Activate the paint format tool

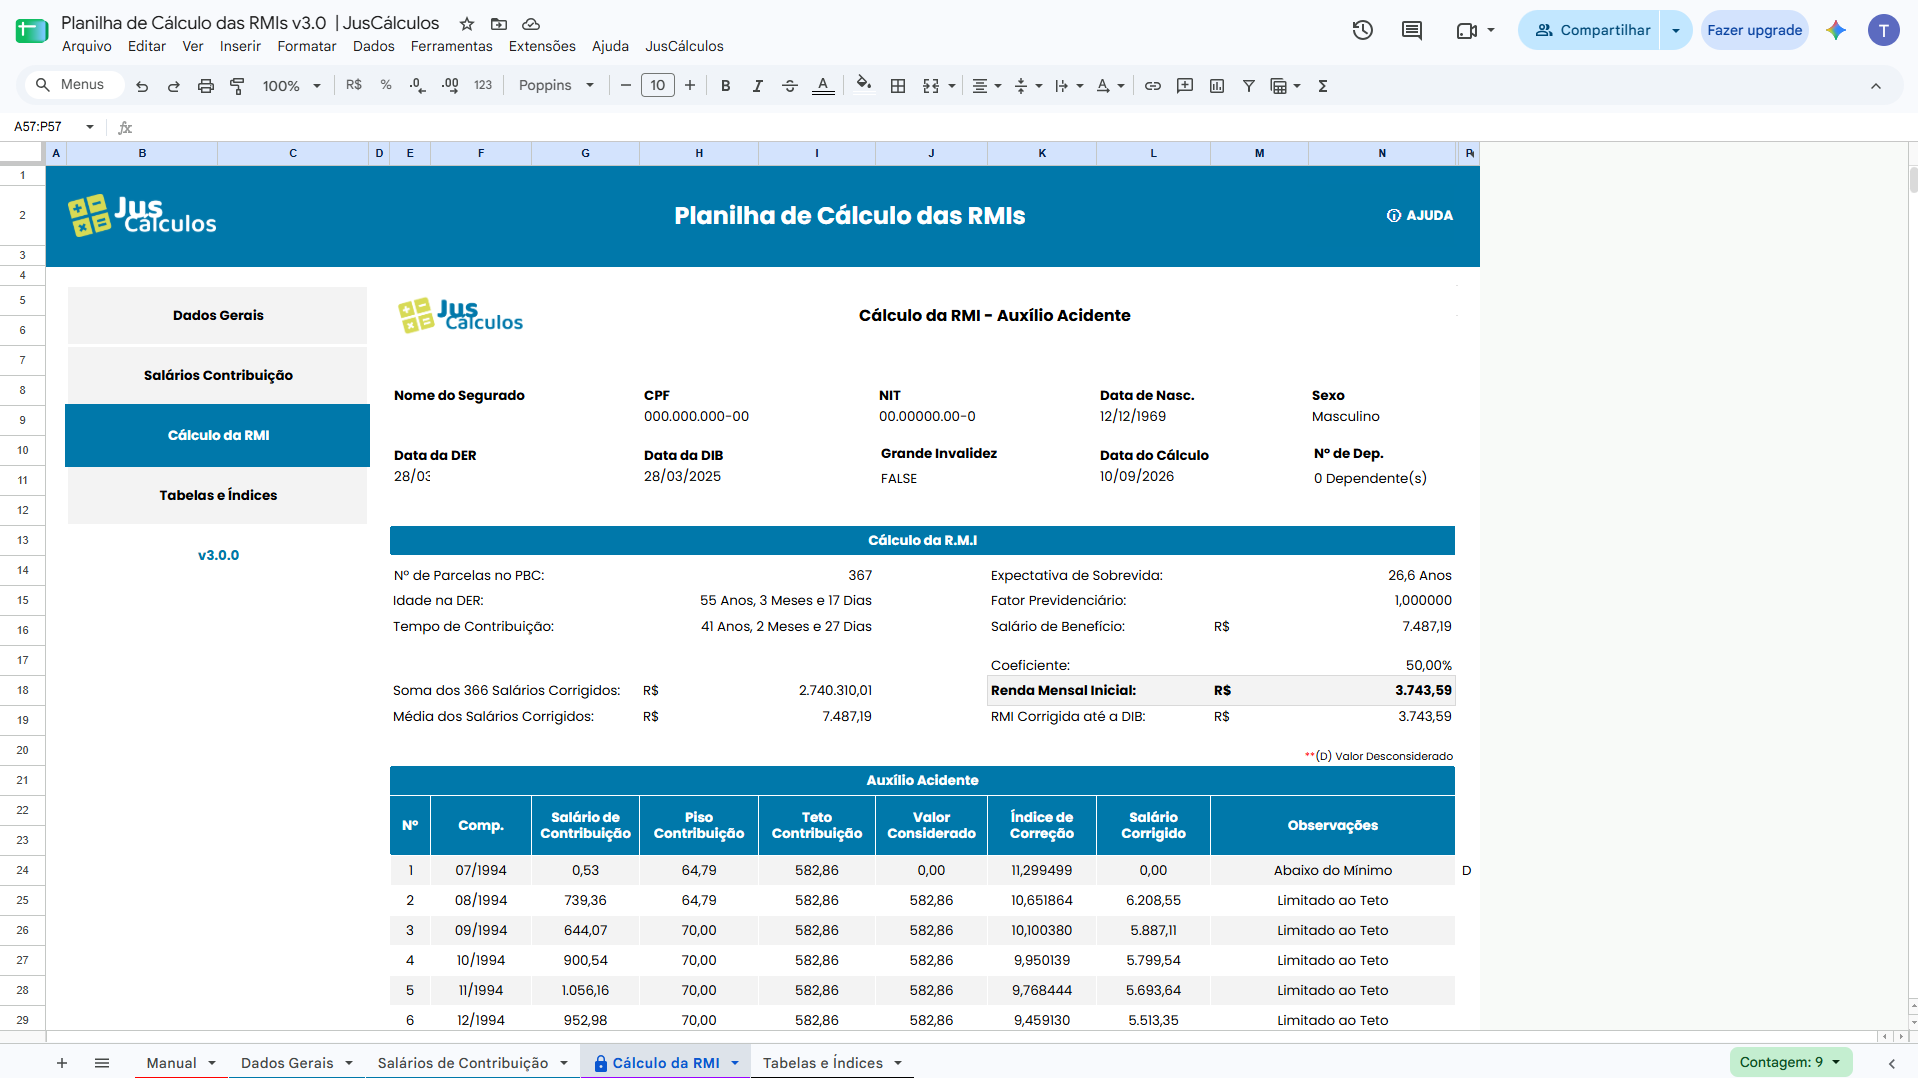[x=237, y=86]
